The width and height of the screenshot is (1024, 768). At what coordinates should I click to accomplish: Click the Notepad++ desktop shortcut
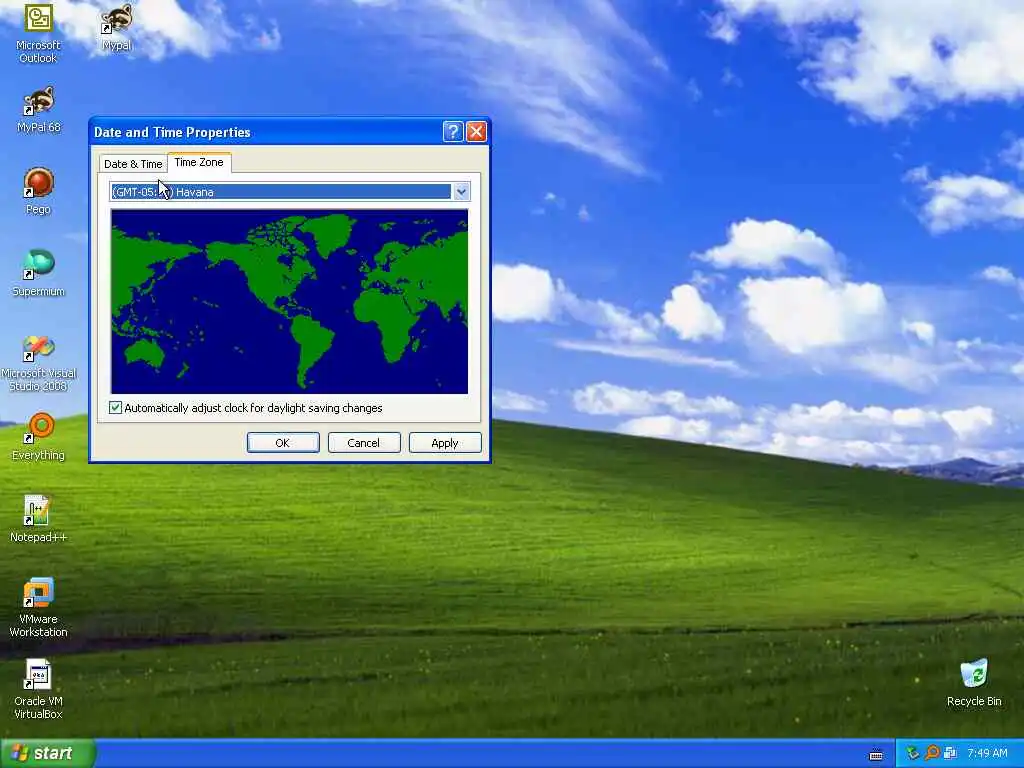(x=38, y=519)
